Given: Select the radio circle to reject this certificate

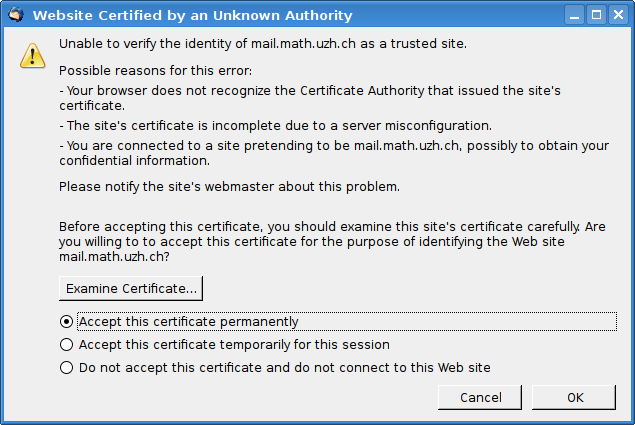Looking at the screenshot, I should pyautogui.click(x=66, y=368).
